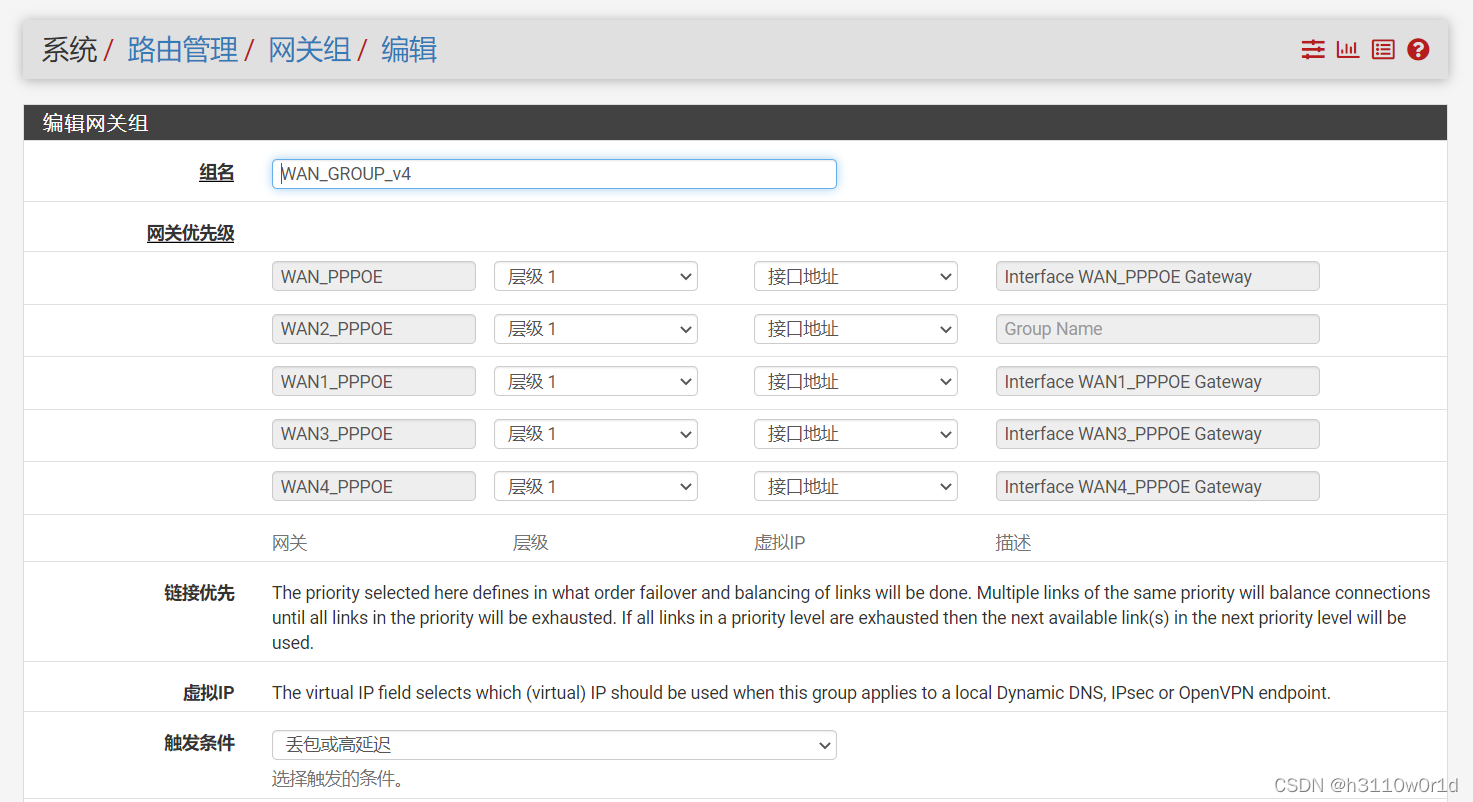Click the 组名 field label

(x=217, y=173)
